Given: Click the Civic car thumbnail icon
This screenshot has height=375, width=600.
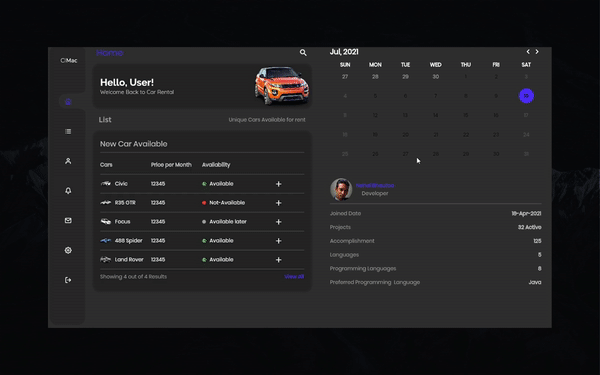Looking at the screenshot, I should (106, 184).
